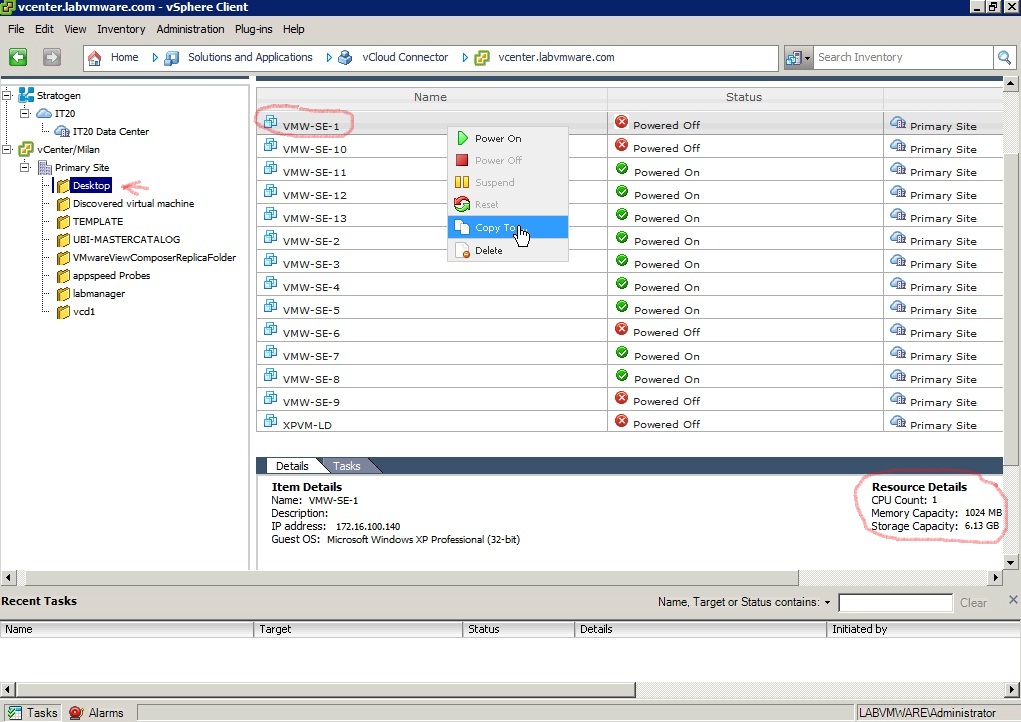Select the labmanager folder
This screenshot has width=1021, height=722.
[x=98, y=294]
